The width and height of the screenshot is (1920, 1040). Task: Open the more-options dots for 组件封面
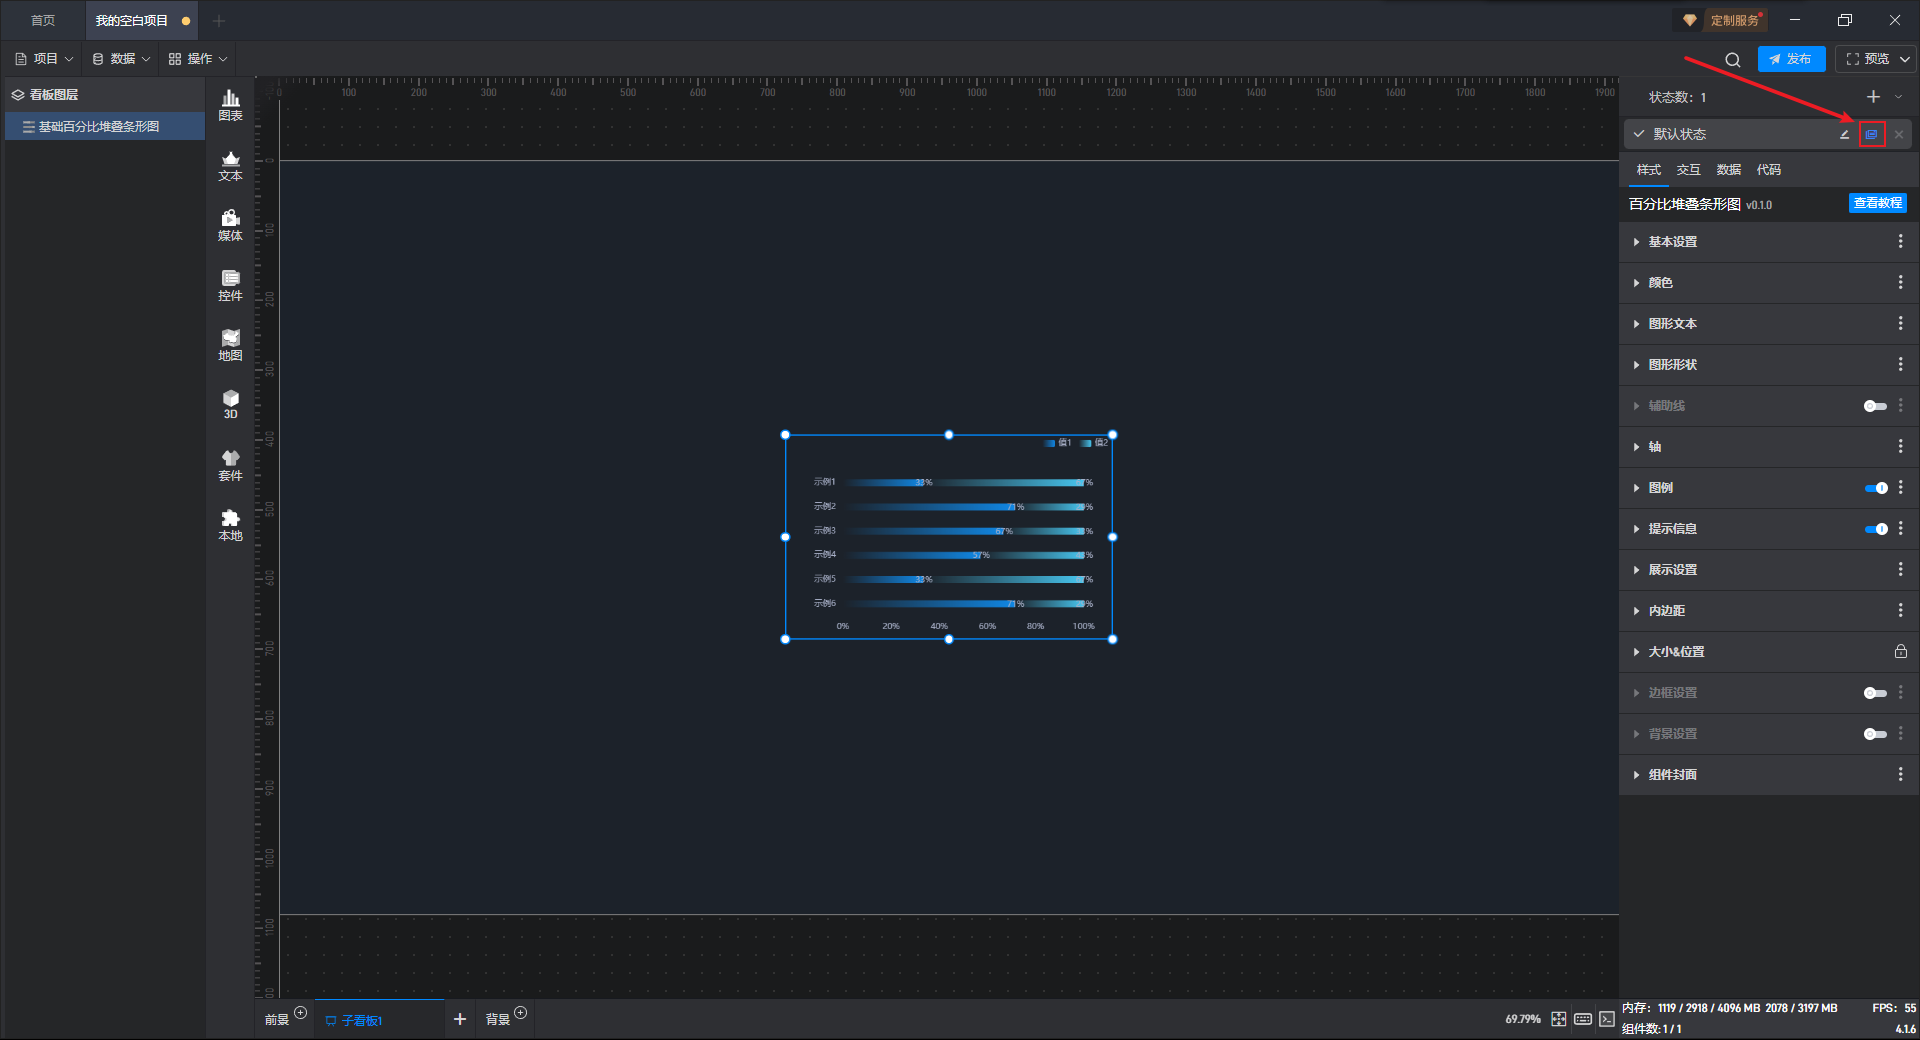click(x=1900, y=775)
